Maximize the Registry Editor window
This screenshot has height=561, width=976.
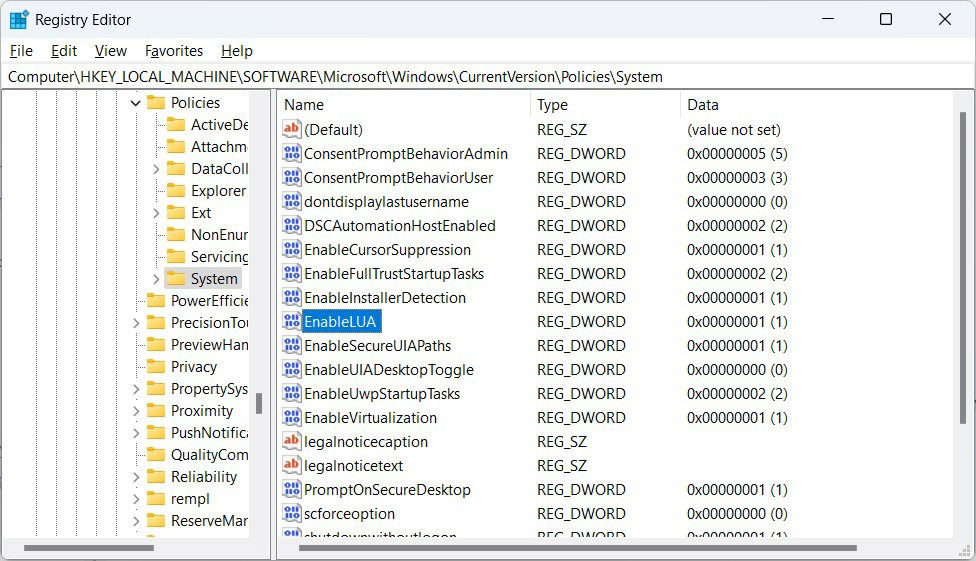pos(886,19)
